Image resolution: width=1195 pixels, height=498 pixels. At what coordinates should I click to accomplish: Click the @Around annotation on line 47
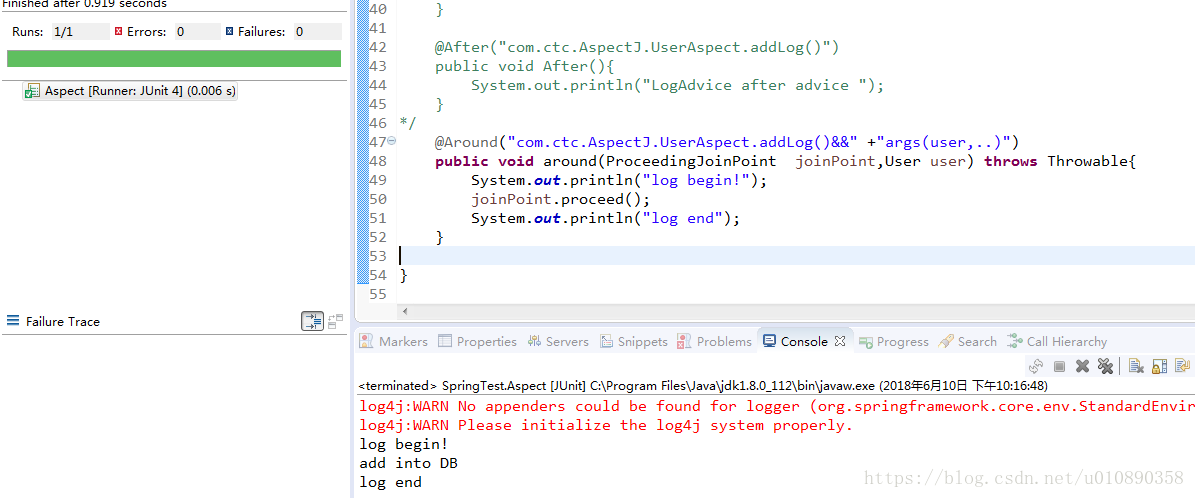(466, 142)
